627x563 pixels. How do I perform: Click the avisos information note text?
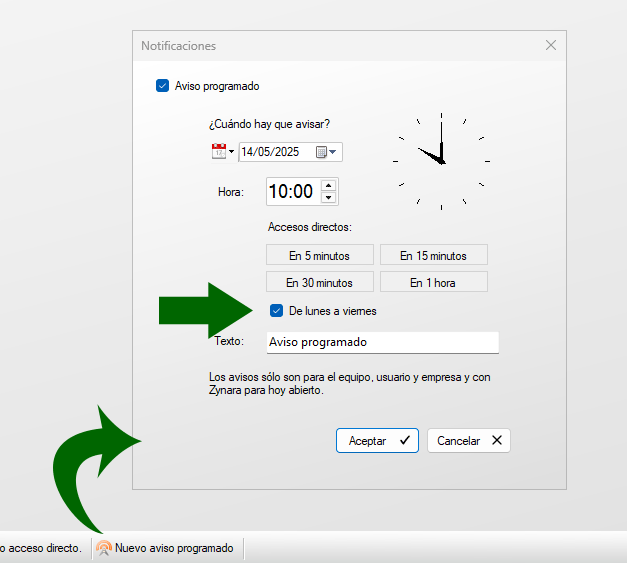coord(349,383)
